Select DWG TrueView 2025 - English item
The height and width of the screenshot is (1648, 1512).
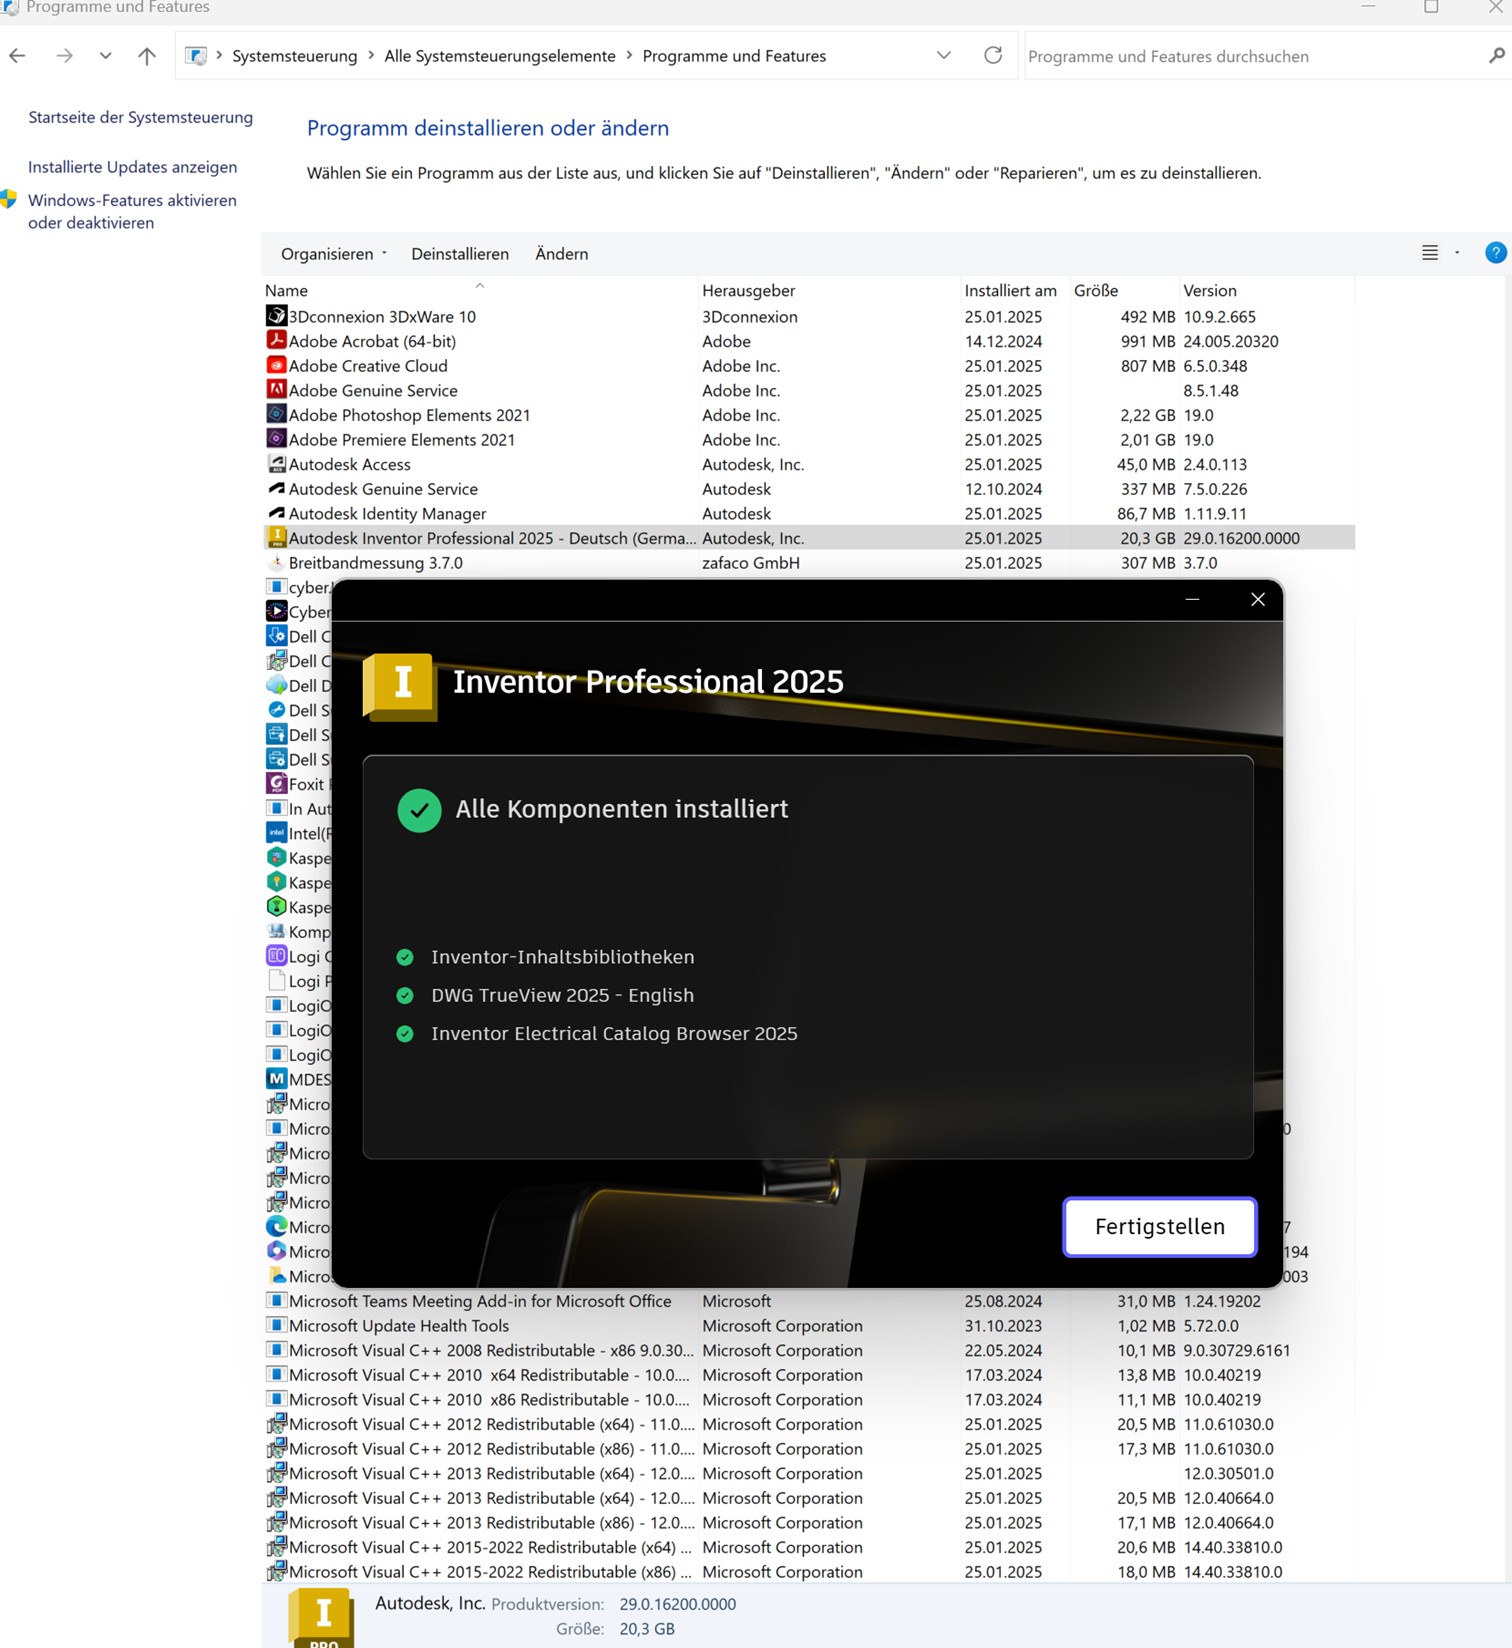click(562, 995)
